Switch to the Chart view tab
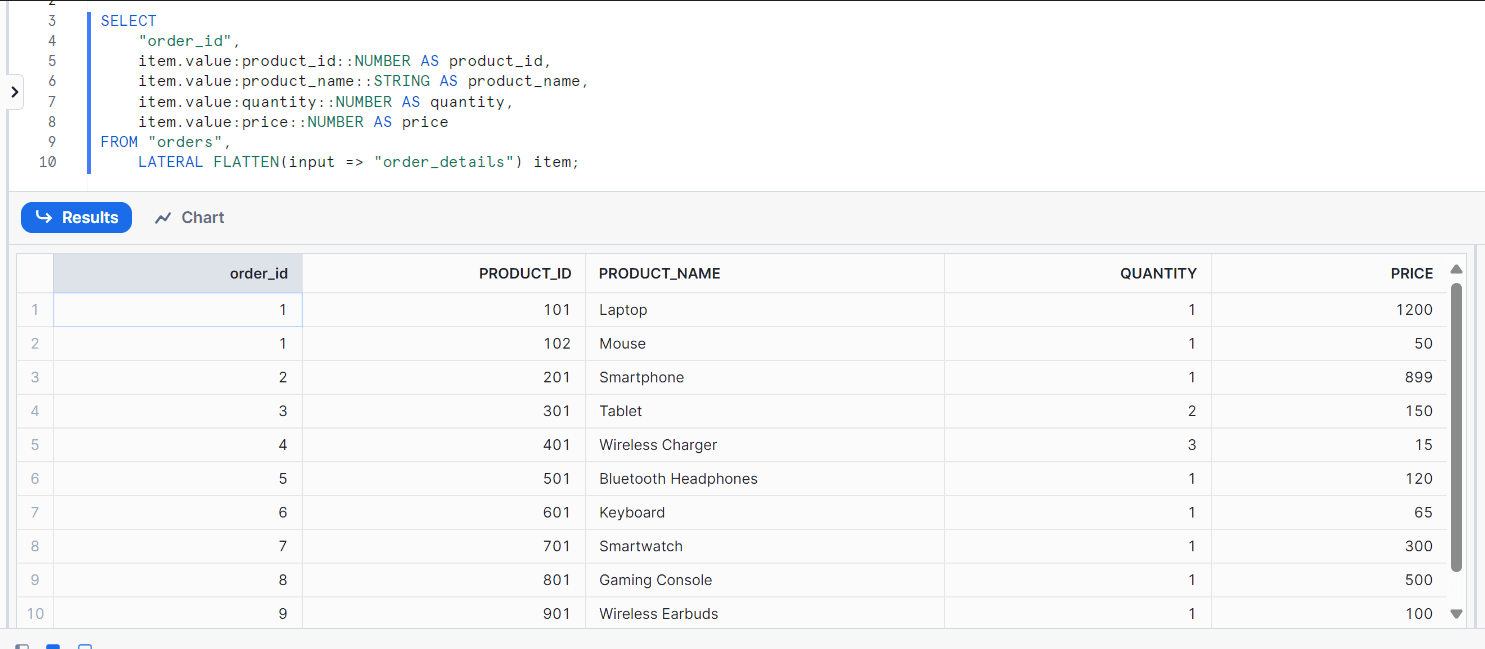 click(190, 218)
